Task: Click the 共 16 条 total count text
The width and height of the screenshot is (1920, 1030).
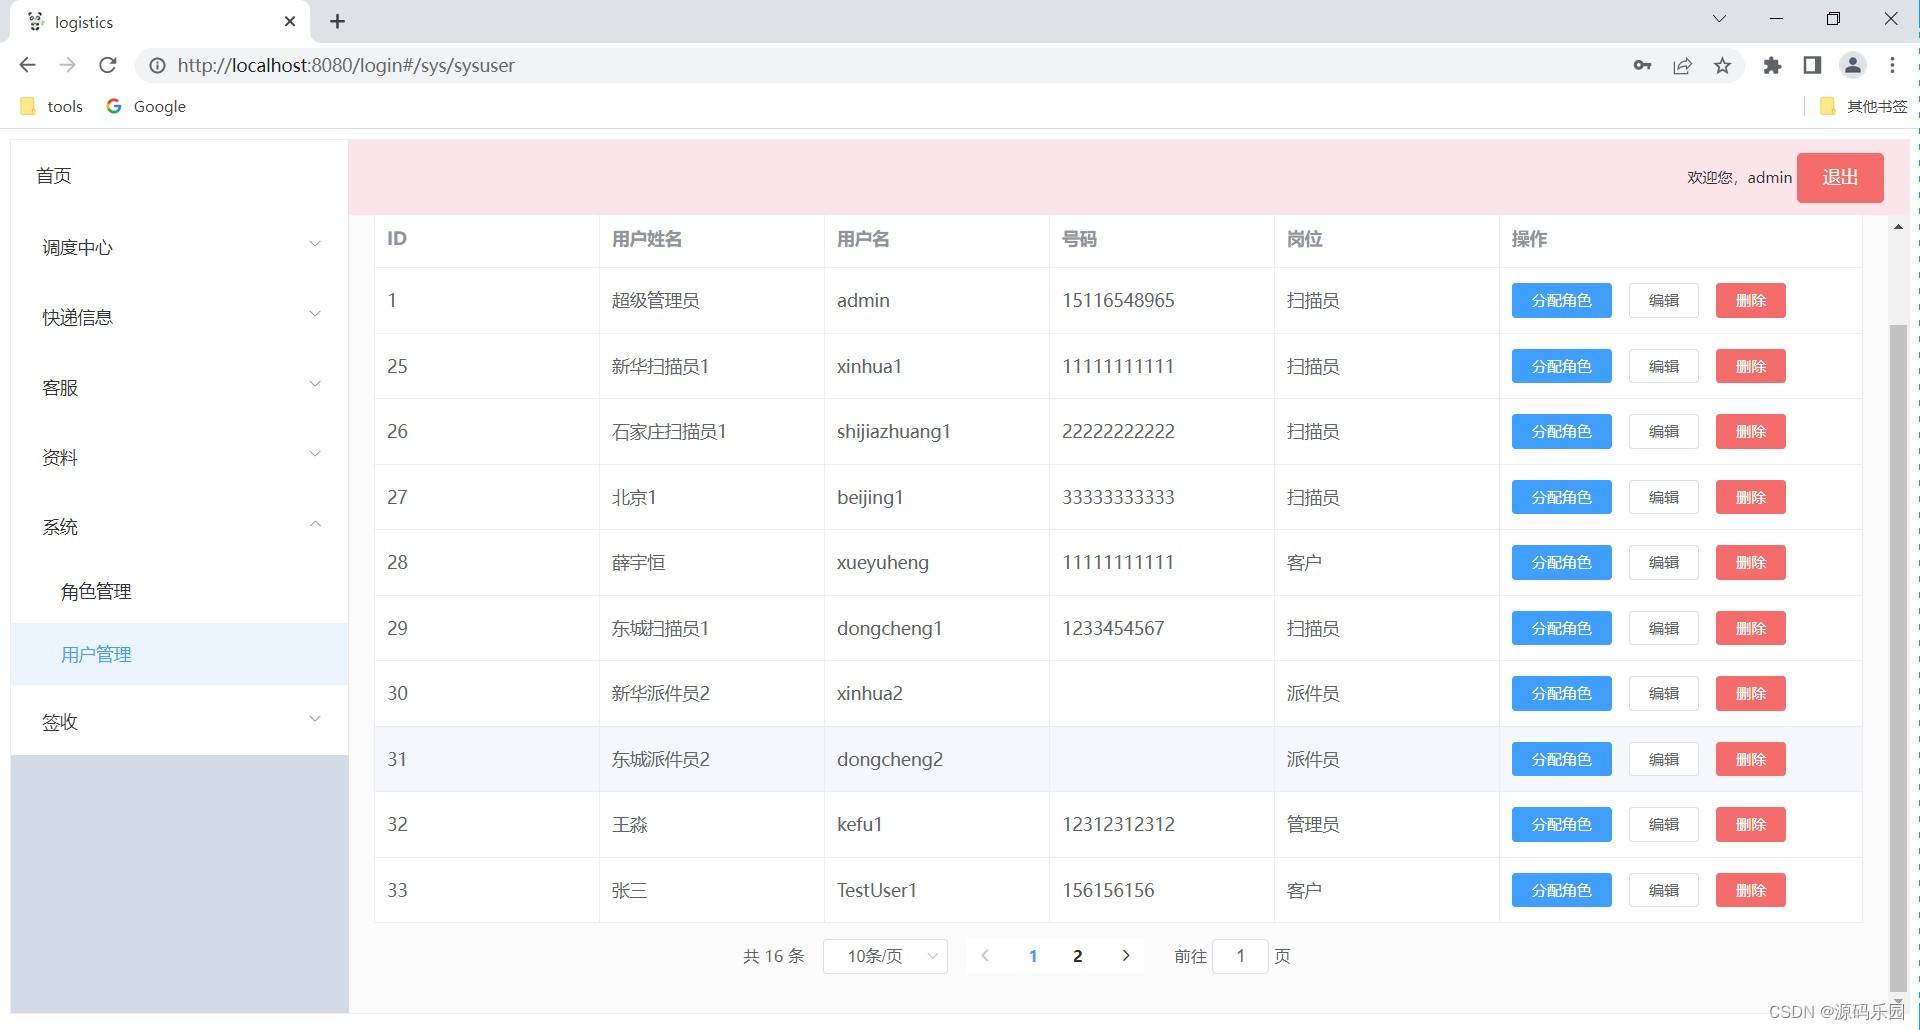Action: coord(773,956)
